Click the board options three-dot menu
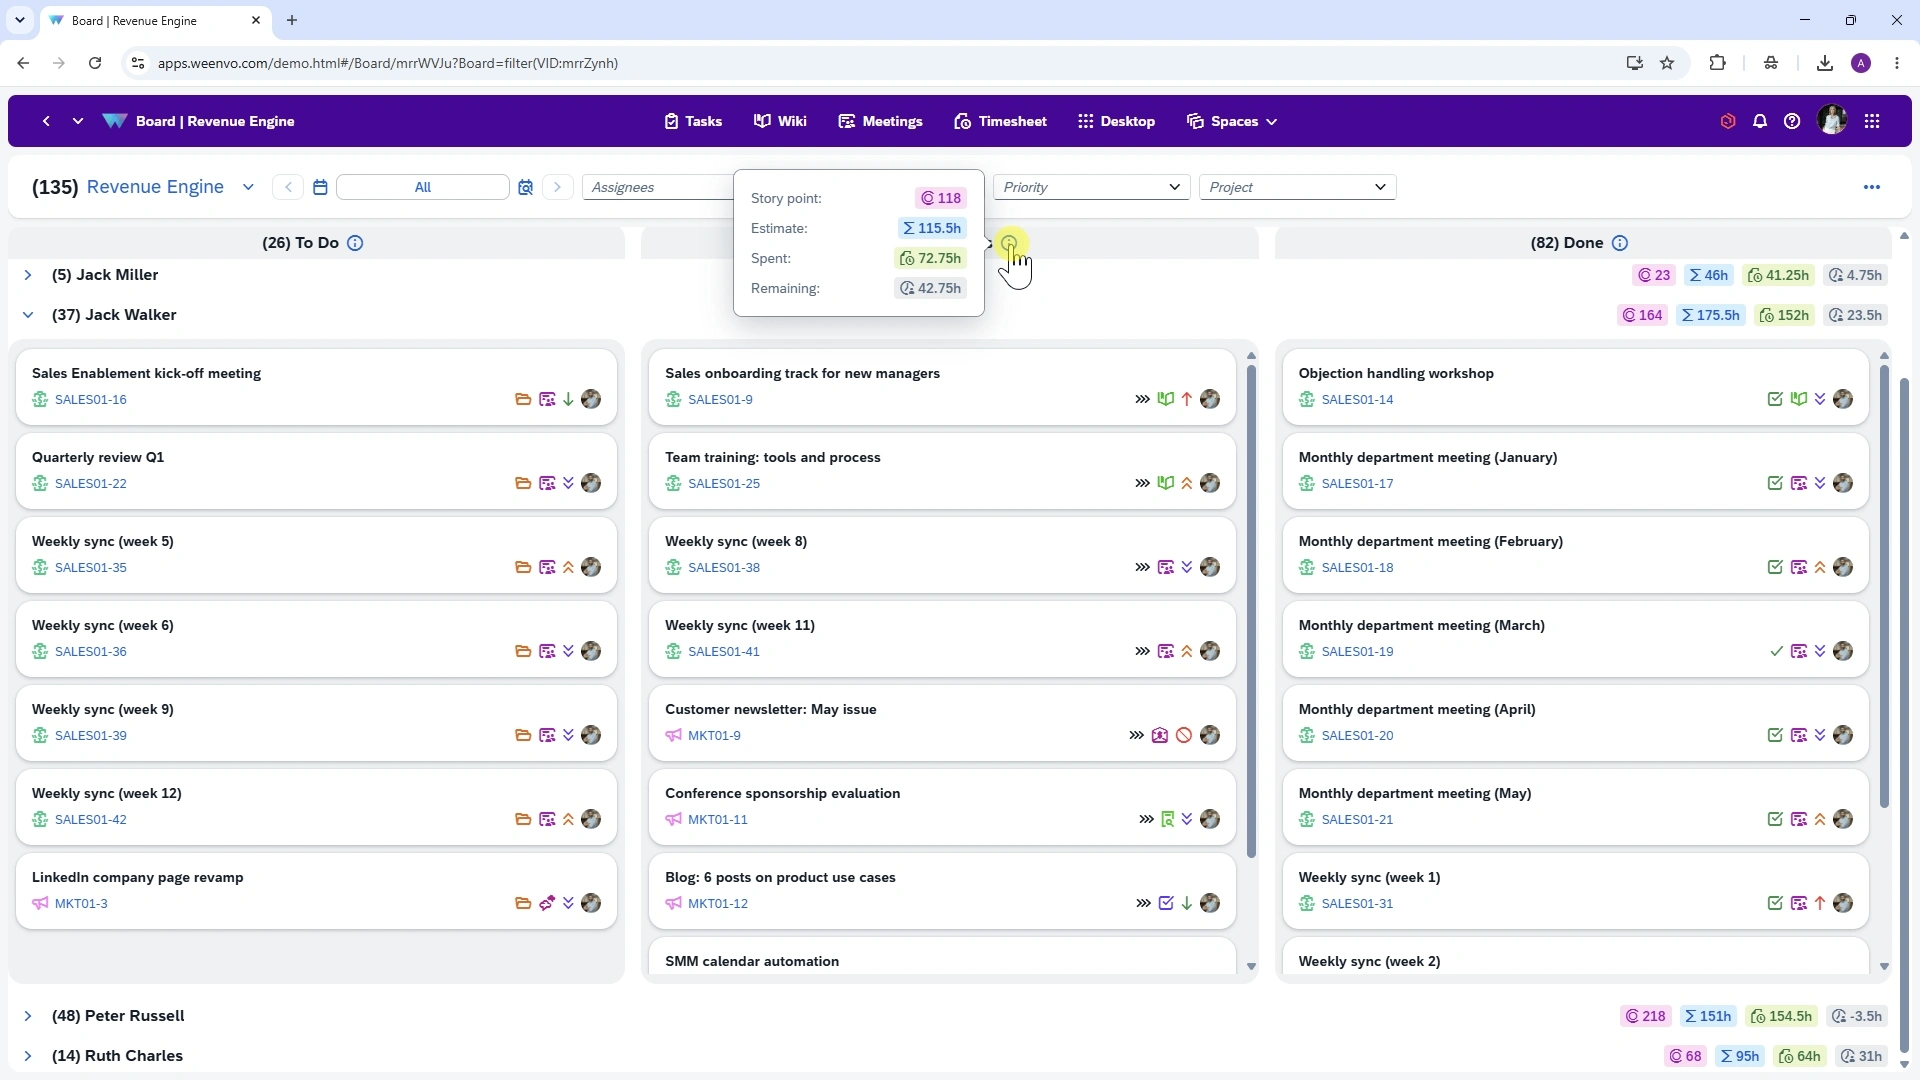 click(x=1872, y=187)
